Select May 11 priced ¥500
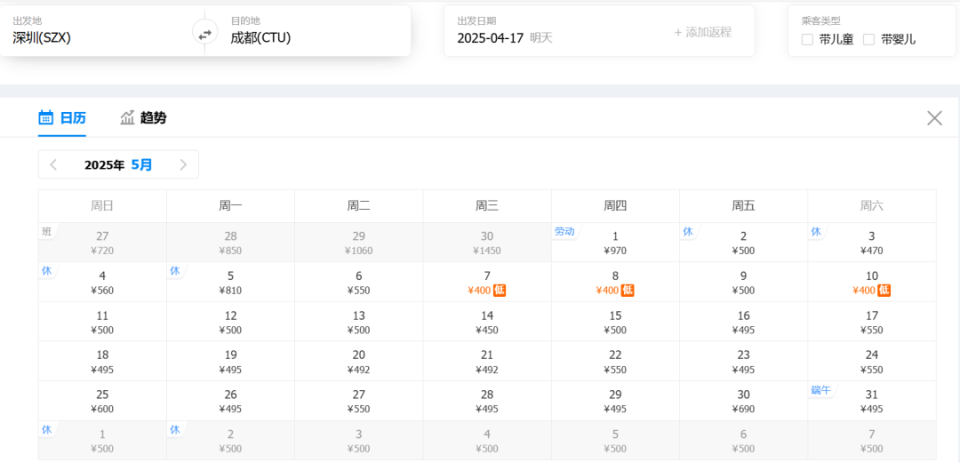 point(102,322)
